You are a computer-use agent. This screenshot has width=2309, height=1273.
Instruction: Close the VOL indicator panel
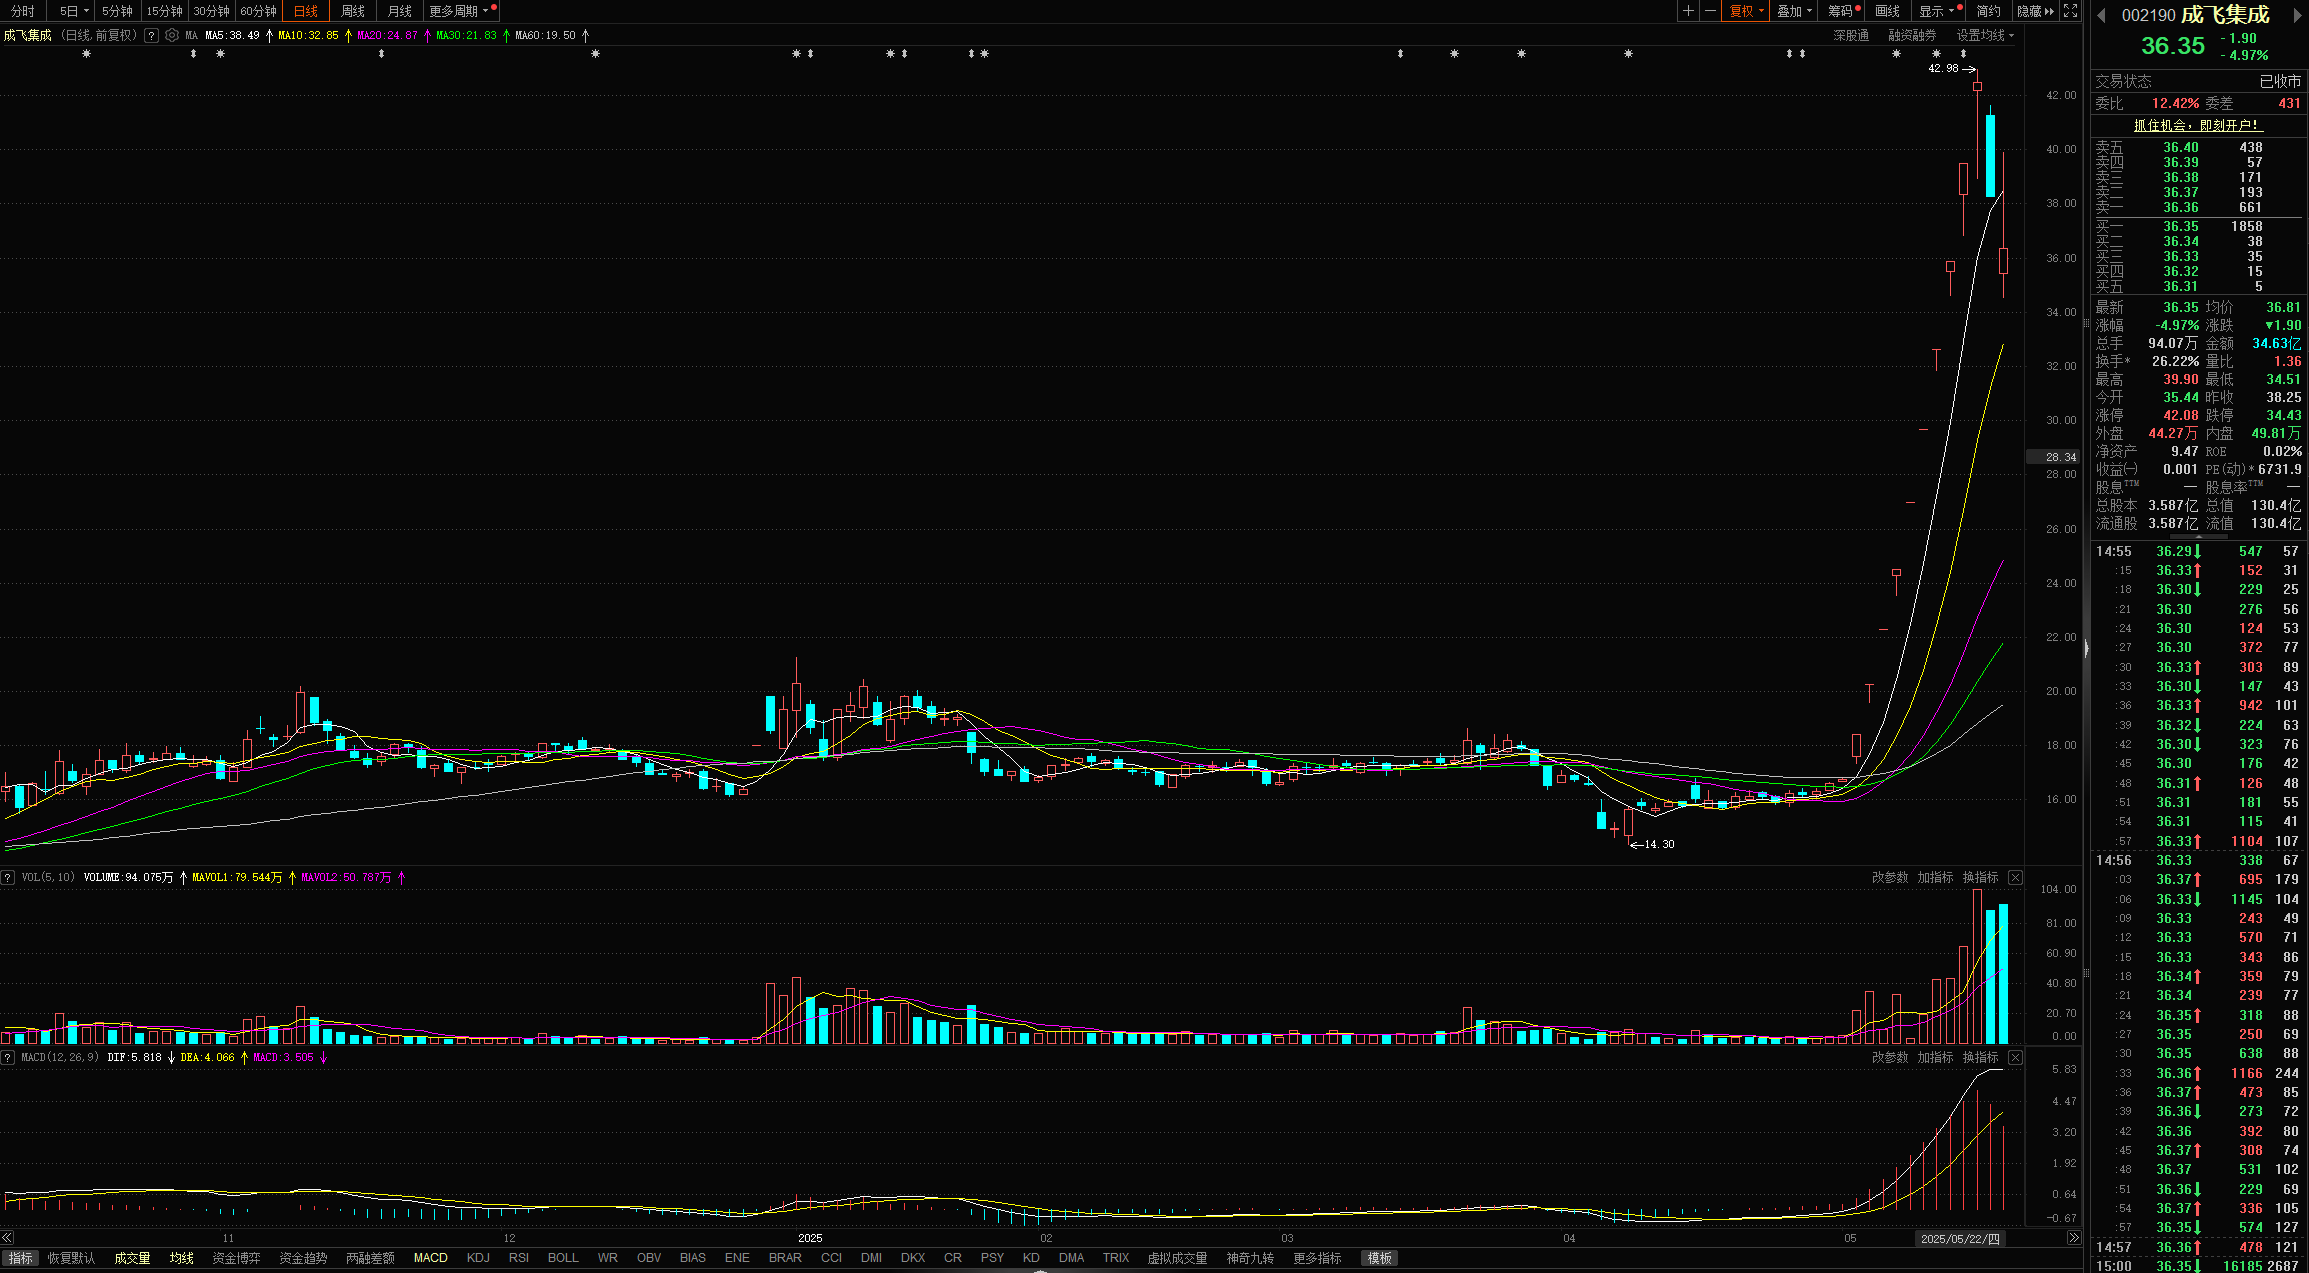click(x=2015, y=877)
